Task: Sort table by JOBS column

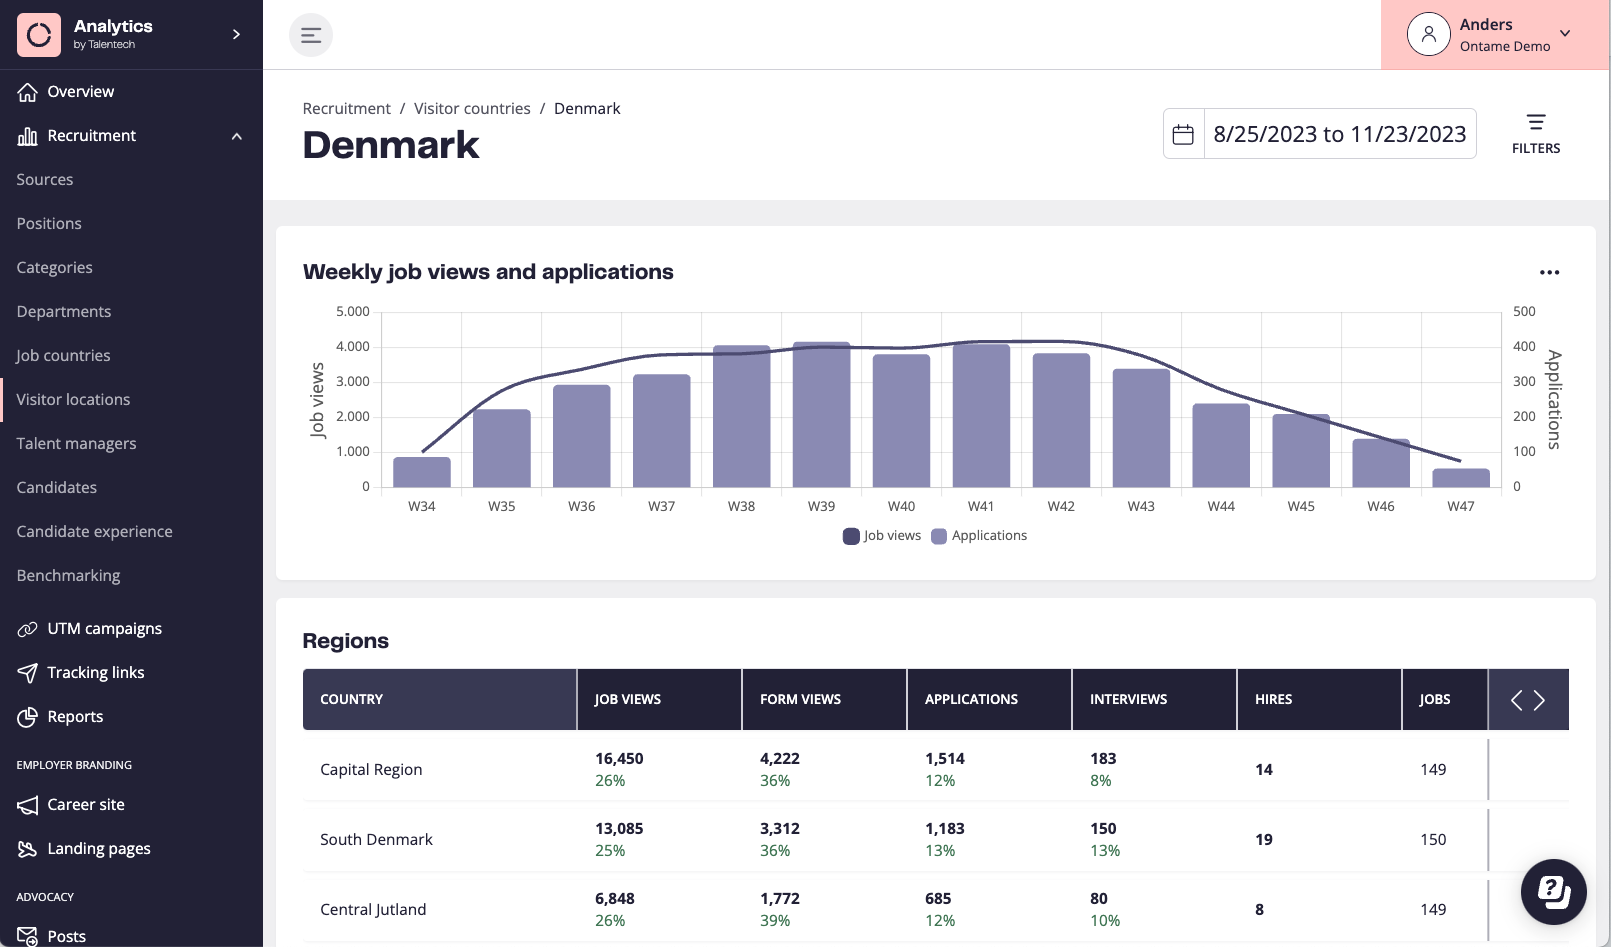Action: point(1445,699)
